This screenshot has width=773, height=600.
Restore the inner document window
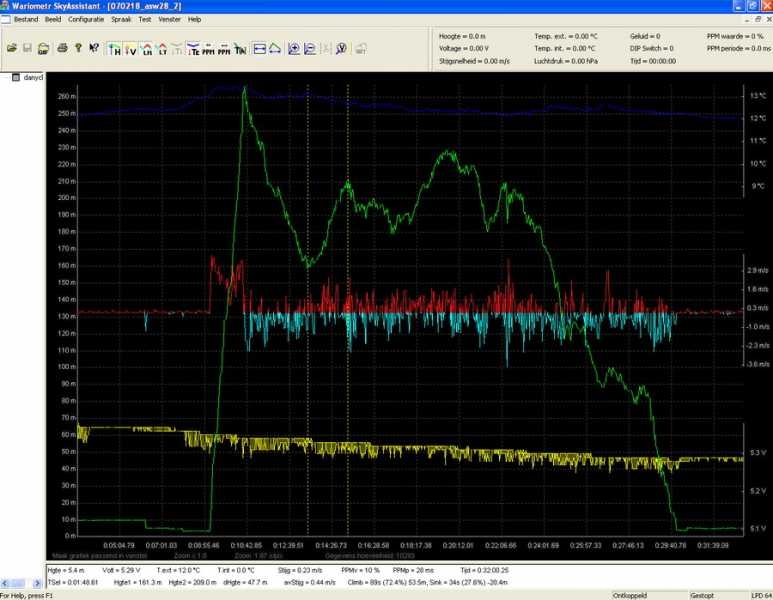(759, 19)
